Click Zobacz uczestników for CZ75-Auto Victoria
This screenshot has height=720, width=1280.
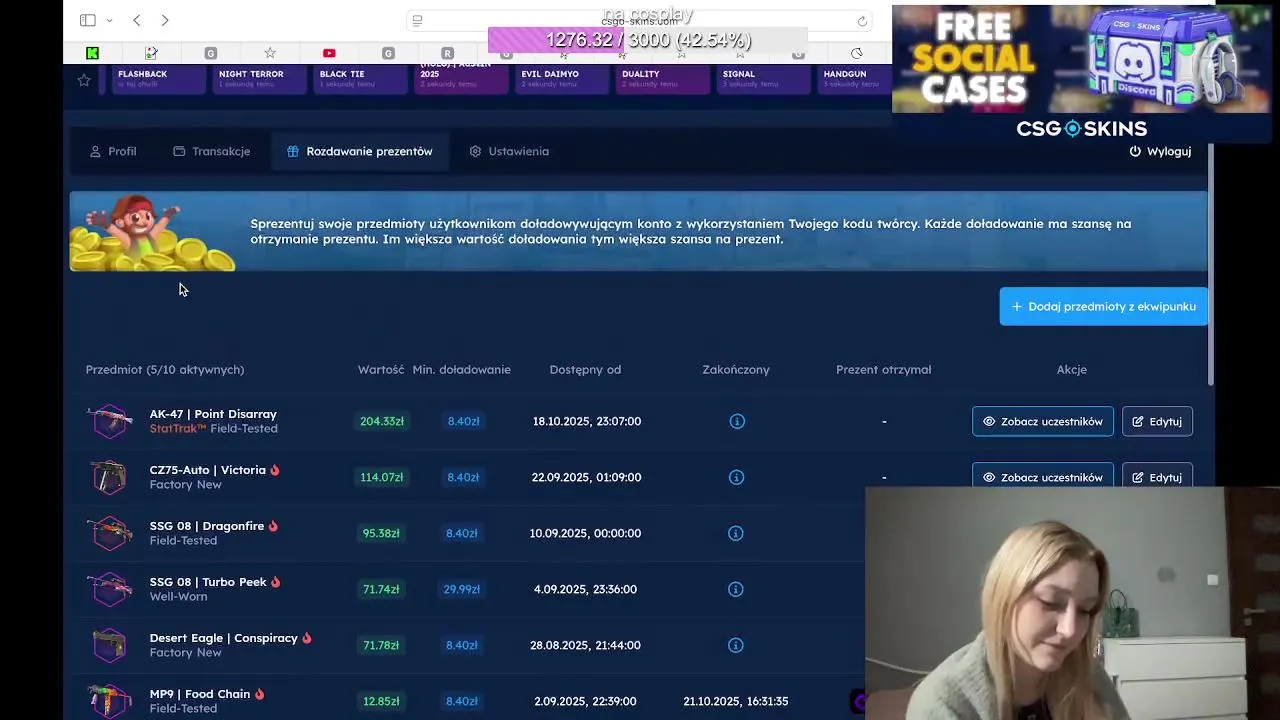click(x=1043, y=475)
